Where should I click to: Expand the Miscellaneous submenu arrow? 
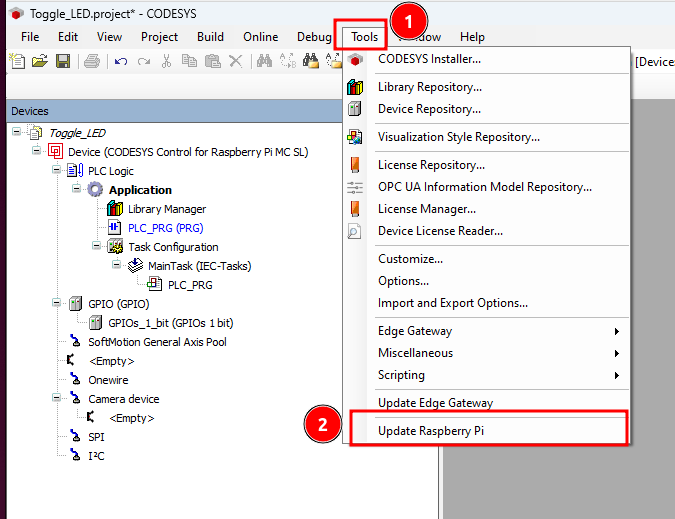point(617,353)
